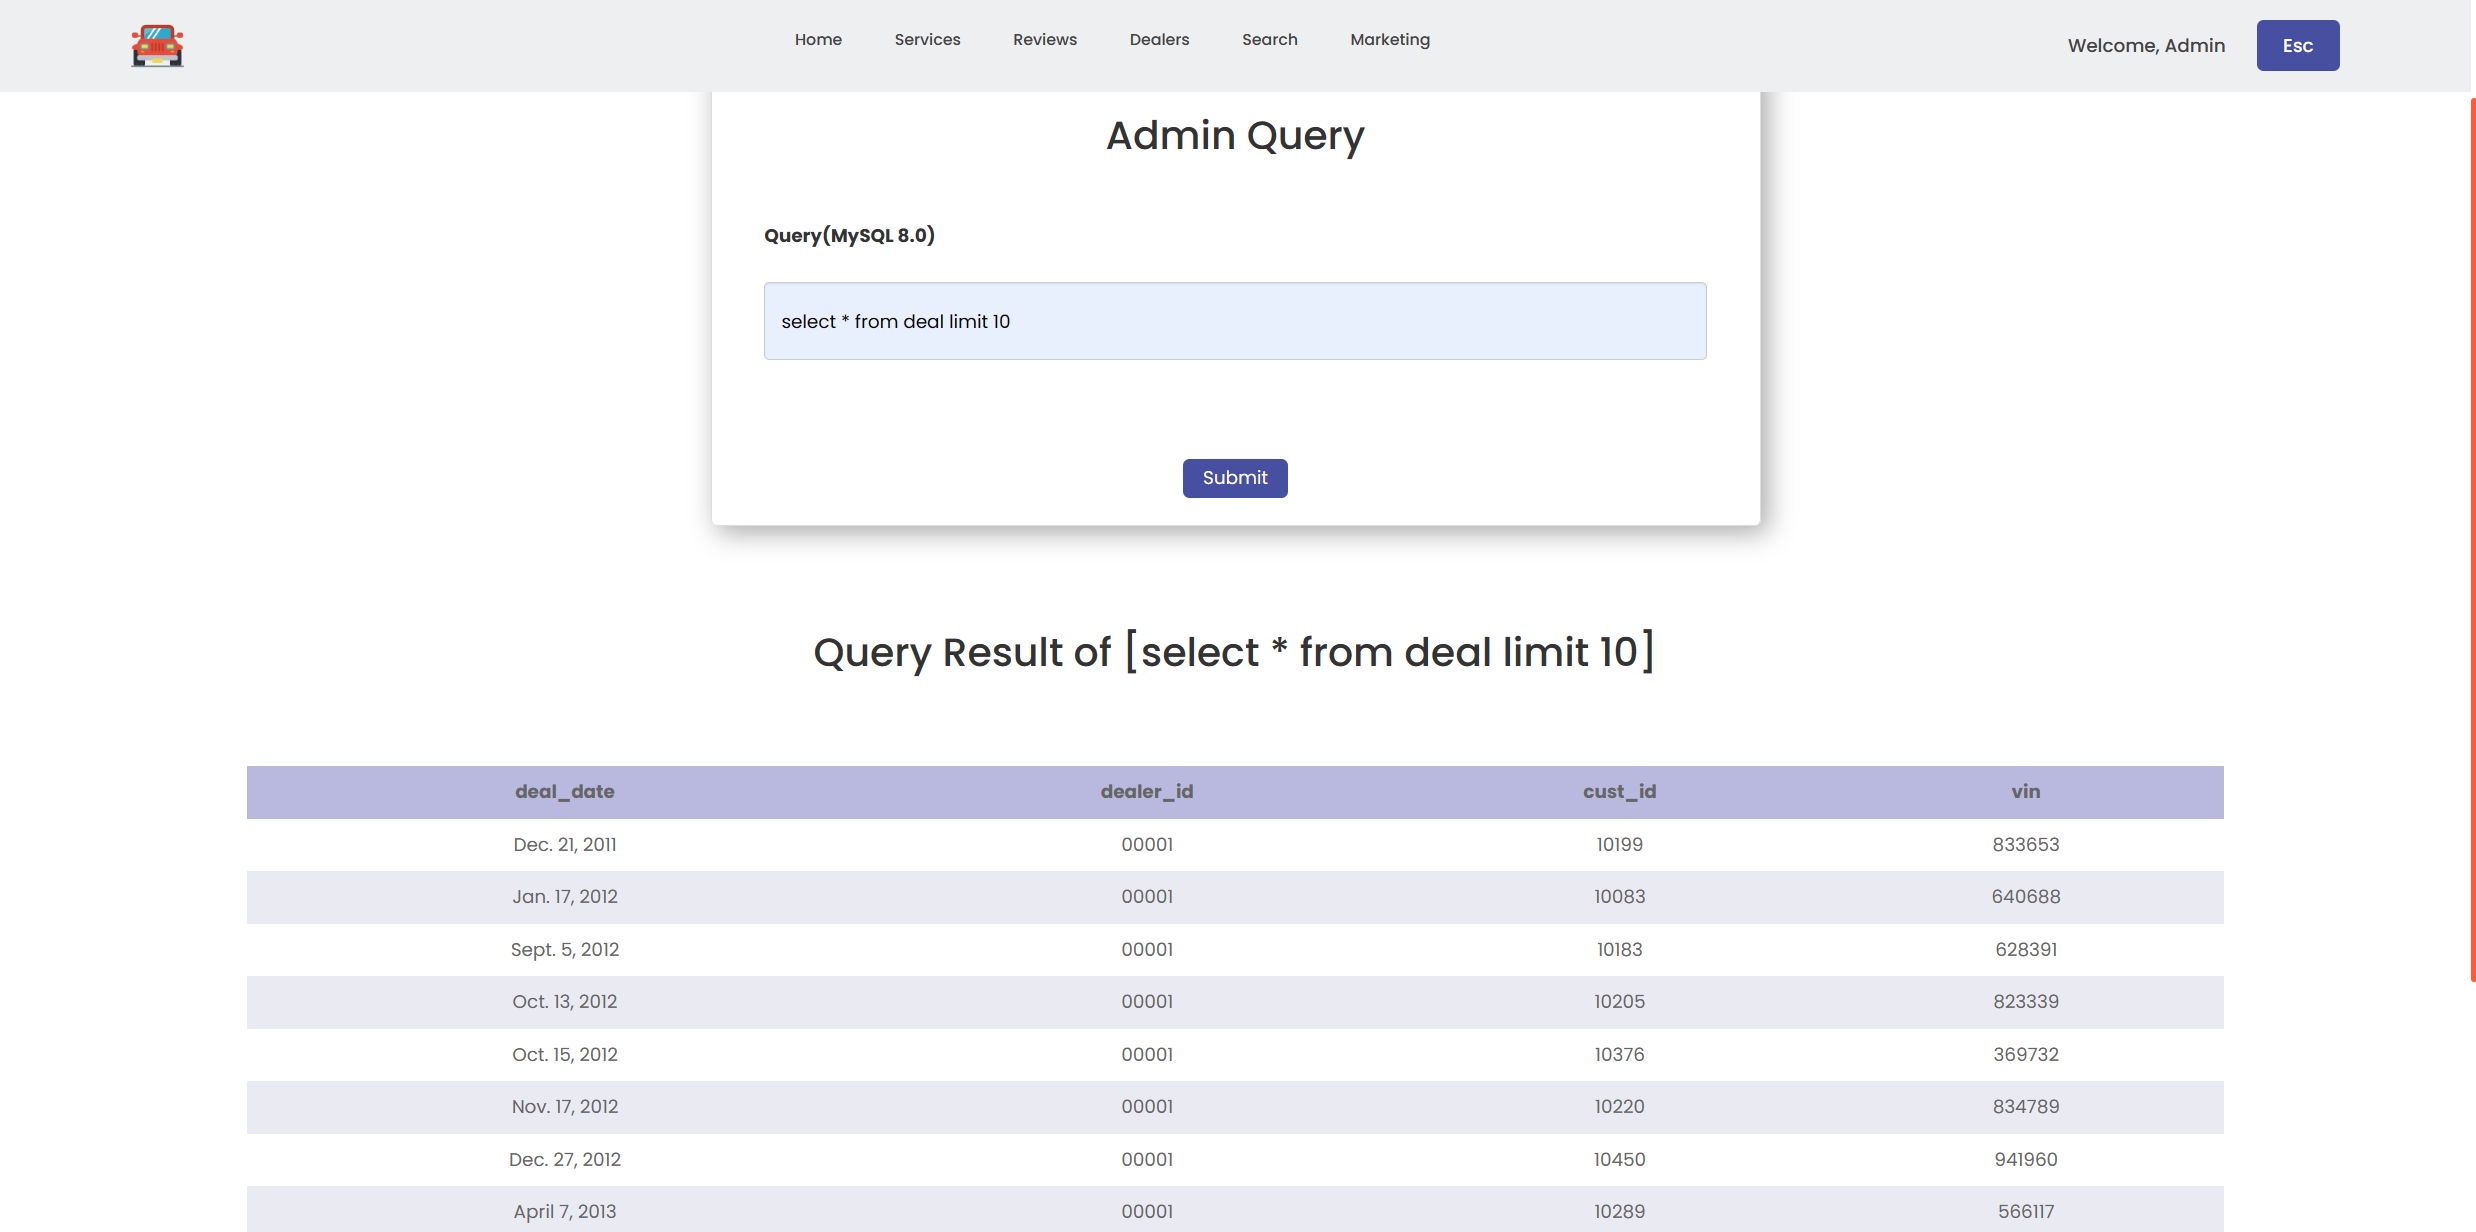Click the vin column header
This screenshot has width=2476, height=1232.
pyautogui.click(x=2025, y=792)
